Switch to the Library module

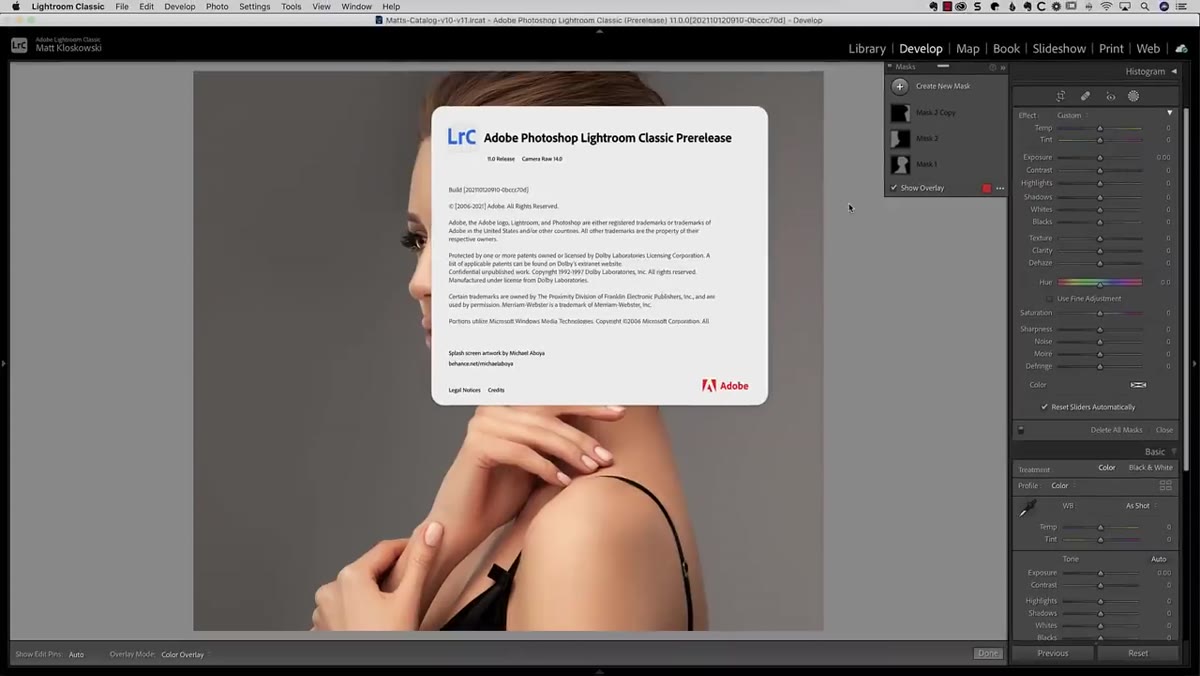(866, 48)
